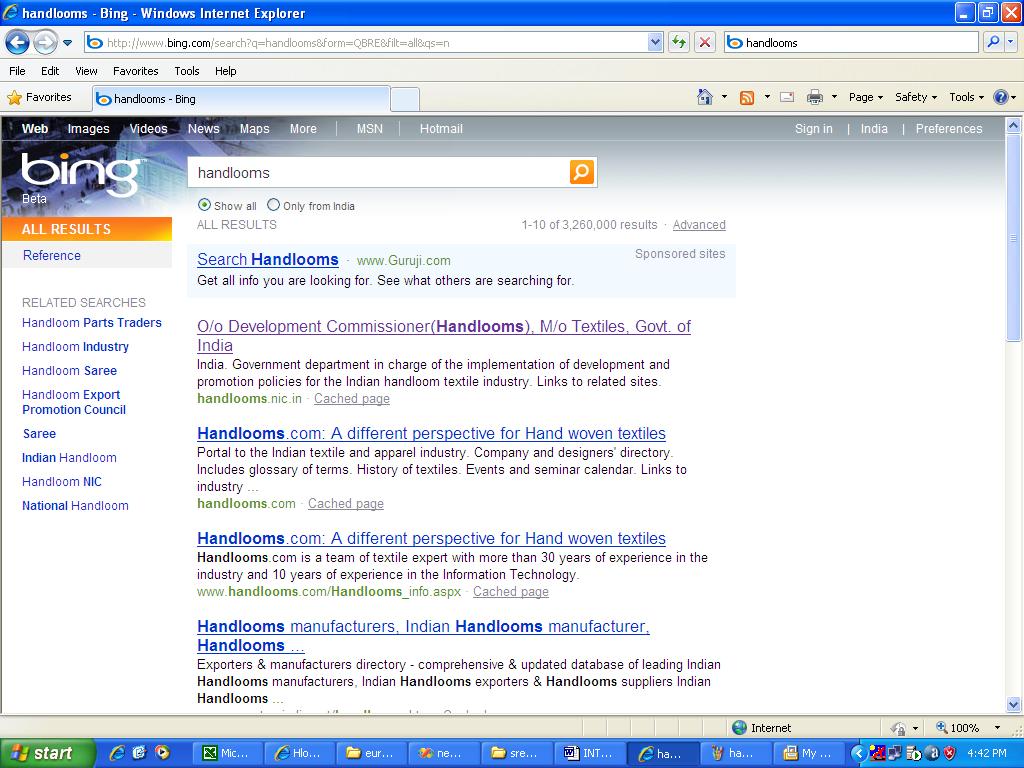Click the Sign in link
The image size is (1024, 768).
814,129
